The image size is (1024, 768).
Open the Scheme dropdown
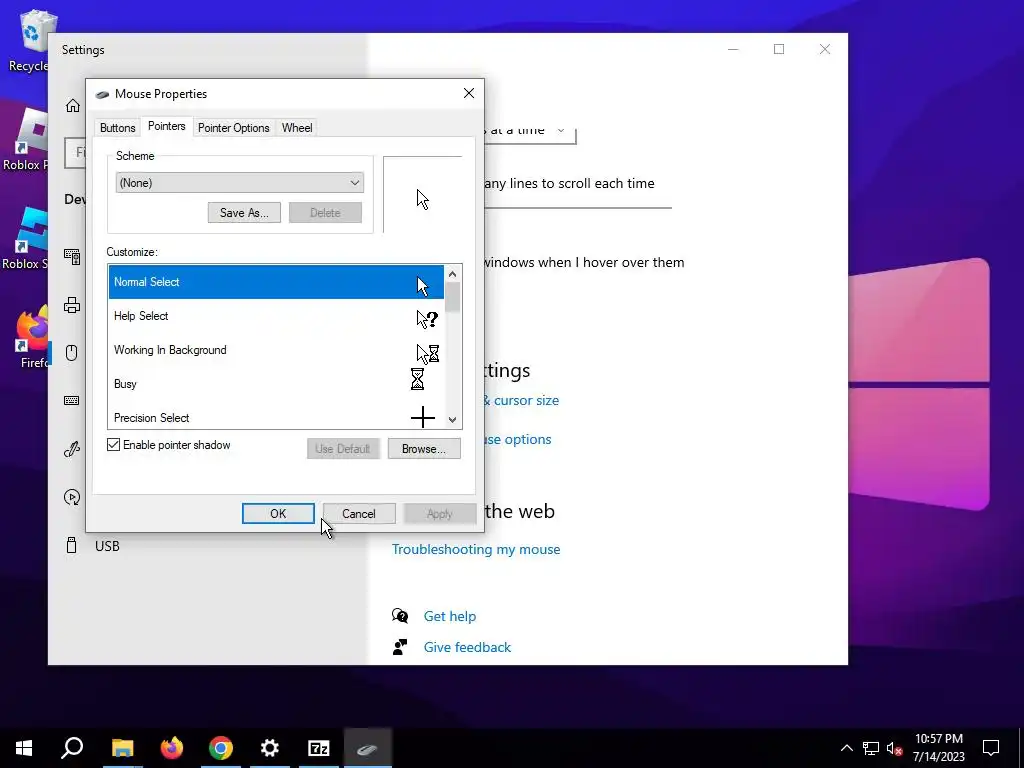(x=240, y=183)
